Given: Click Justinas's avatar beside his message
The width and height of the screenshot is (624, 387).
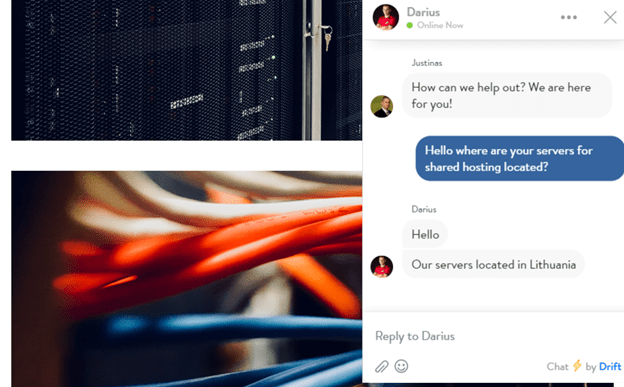Looking at the screenshot, I should pos(382,106).
